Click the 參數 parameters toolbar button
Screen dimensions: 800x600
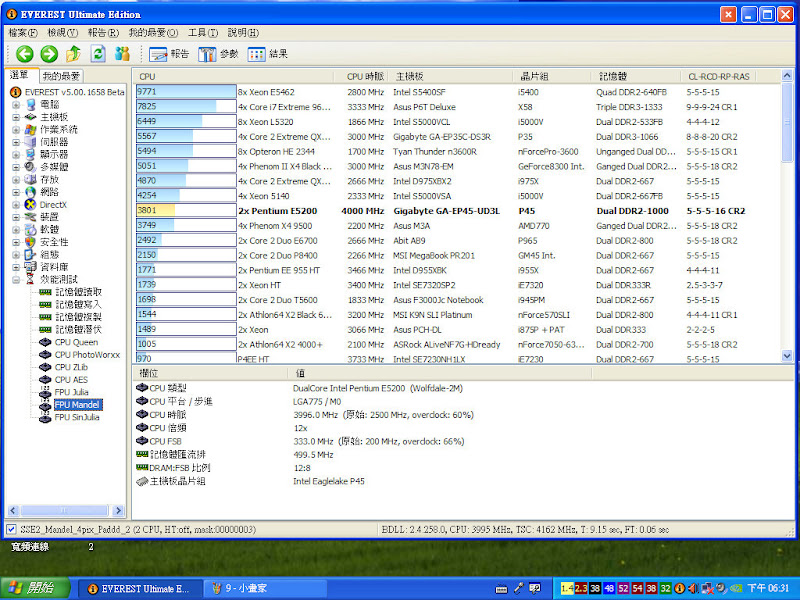tap(219, 54)
